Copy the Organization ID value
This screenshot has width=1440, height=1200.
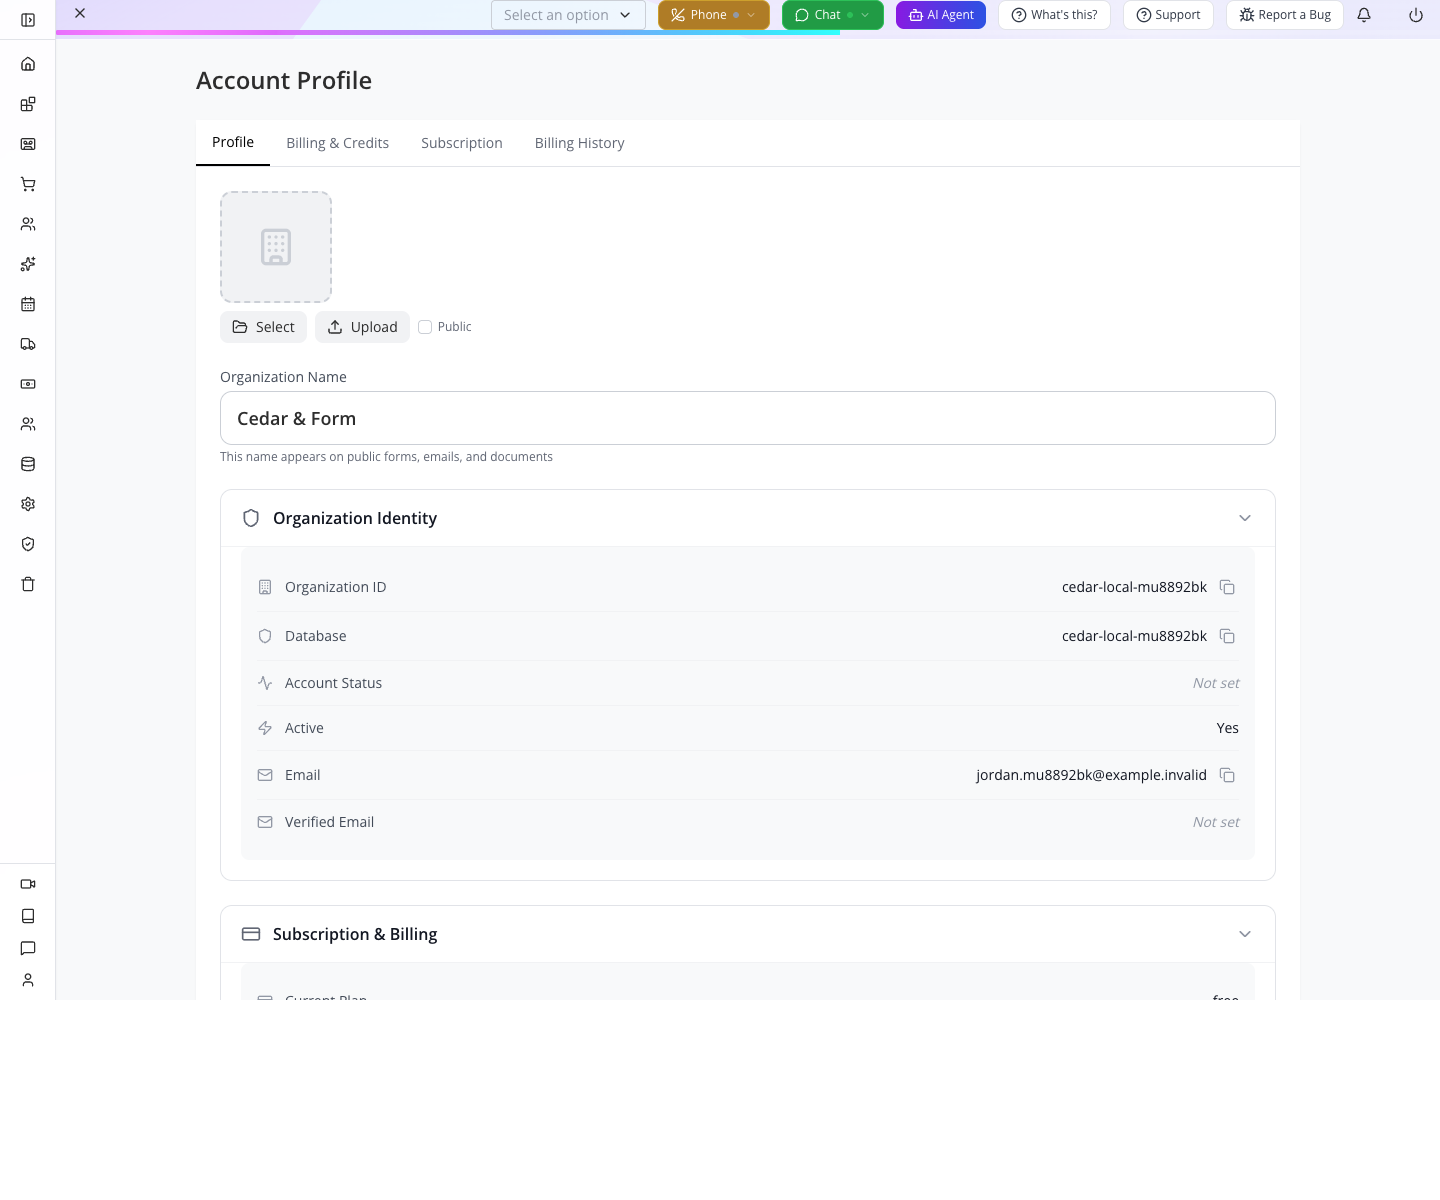(1227, 587)
